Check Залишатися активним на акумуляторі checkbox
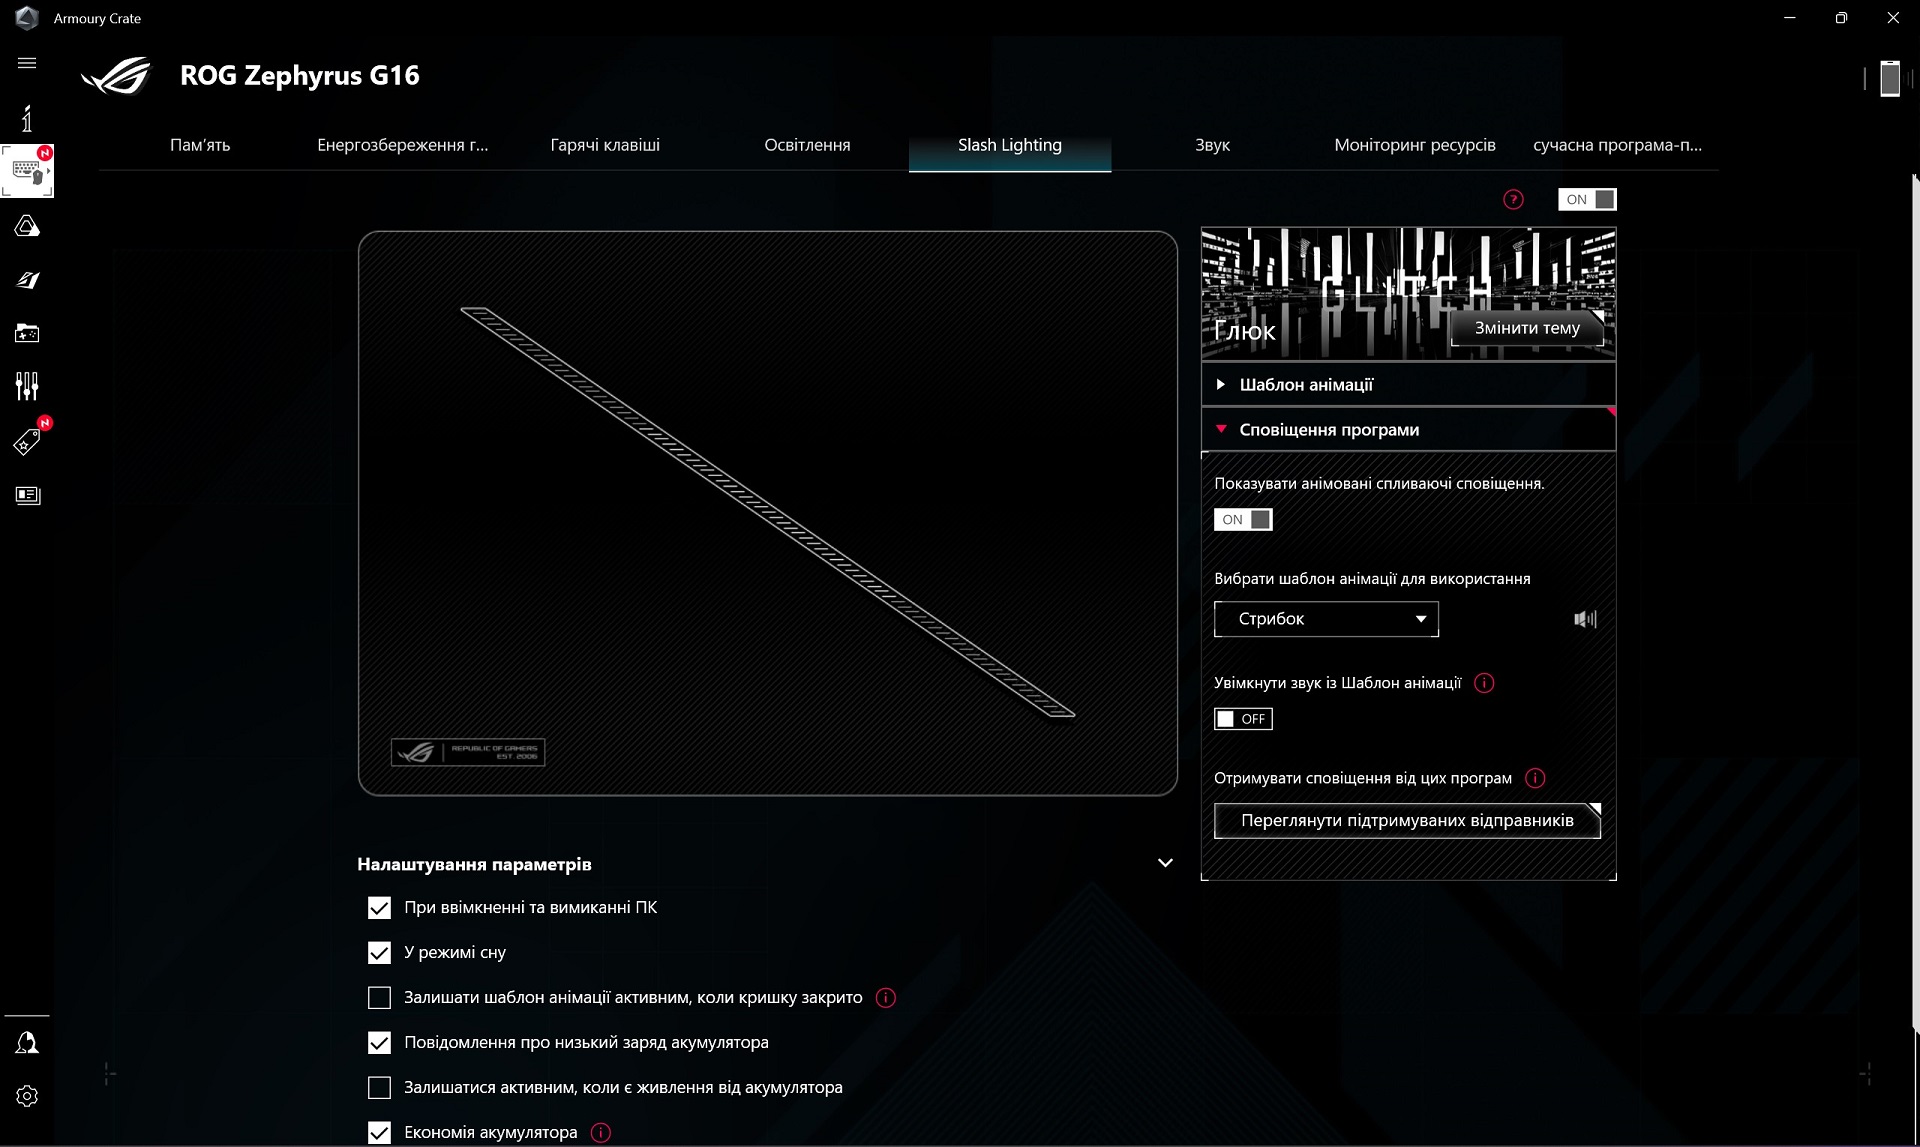This screenshot has height=1147, width=1920. click(x=379, y=1088)
